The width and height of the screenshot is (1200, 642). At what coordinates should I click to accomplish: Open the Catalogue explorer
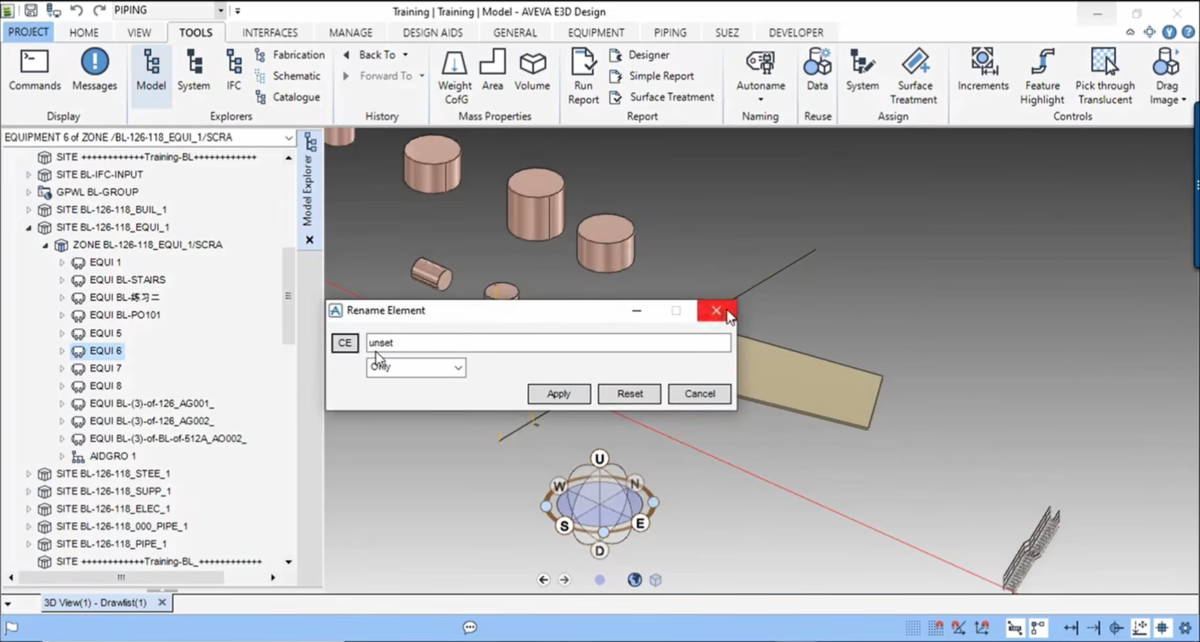click(x=288, y=97)
